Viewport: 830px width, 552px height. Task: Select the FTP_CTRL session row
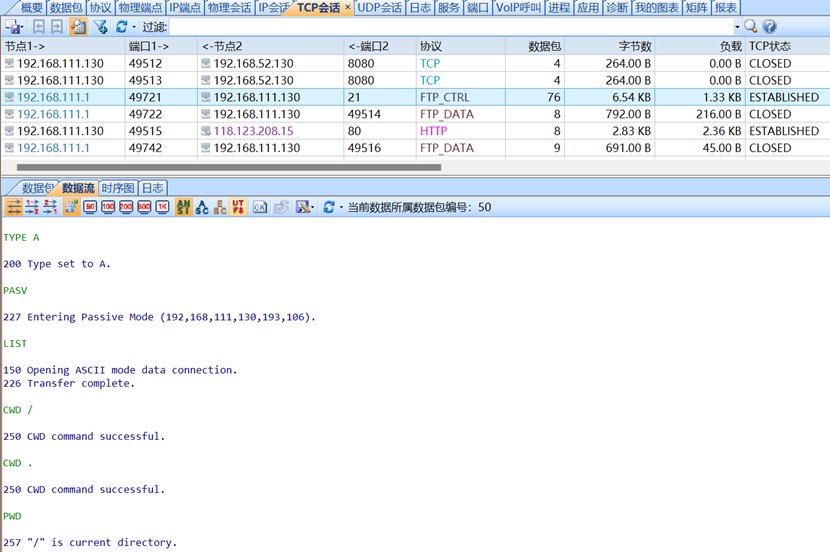pyautogui.click(x=415, y=97)
